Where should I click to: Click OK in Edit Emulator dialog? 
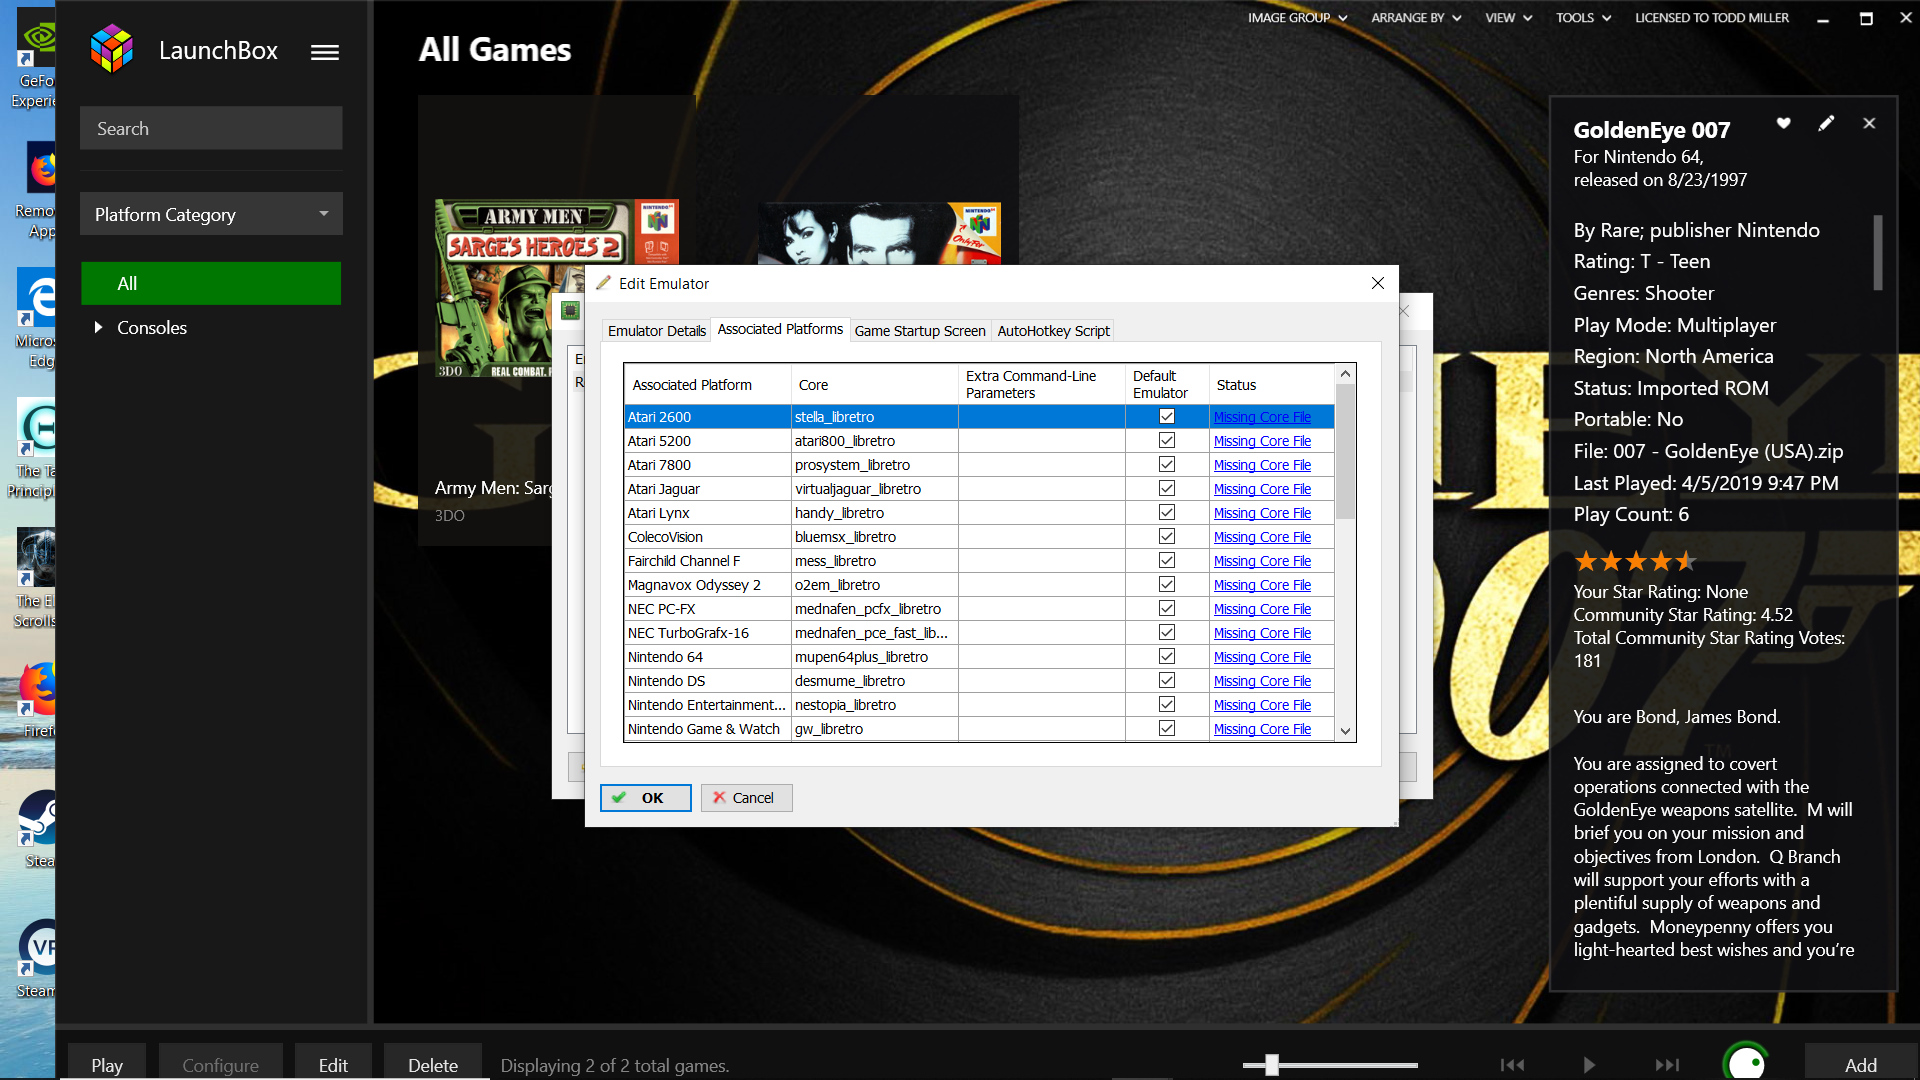coord(645,798)
